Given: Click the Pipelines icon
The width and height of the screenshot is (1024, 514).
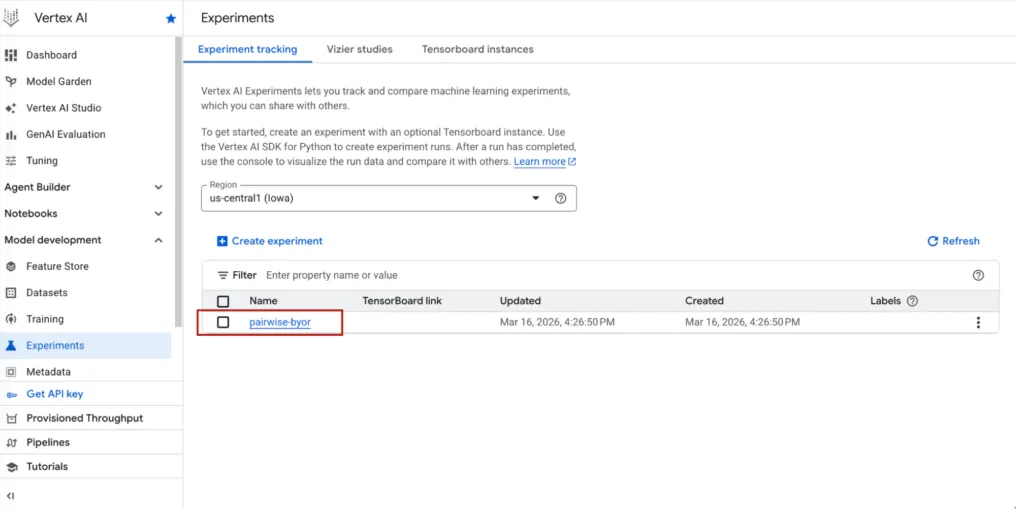Looking at the screenshot, I should [11, 442].
